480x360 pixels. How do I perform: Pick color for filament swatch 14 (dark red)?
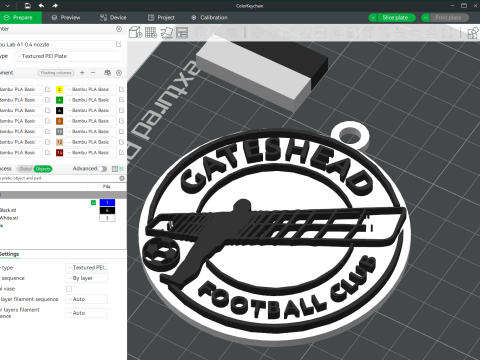coord(59,152)
